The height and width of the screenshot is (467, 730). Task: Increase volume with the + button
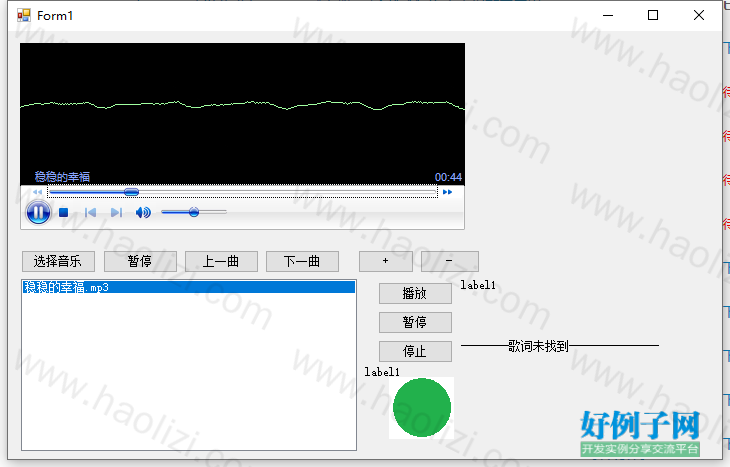point(385,261)
